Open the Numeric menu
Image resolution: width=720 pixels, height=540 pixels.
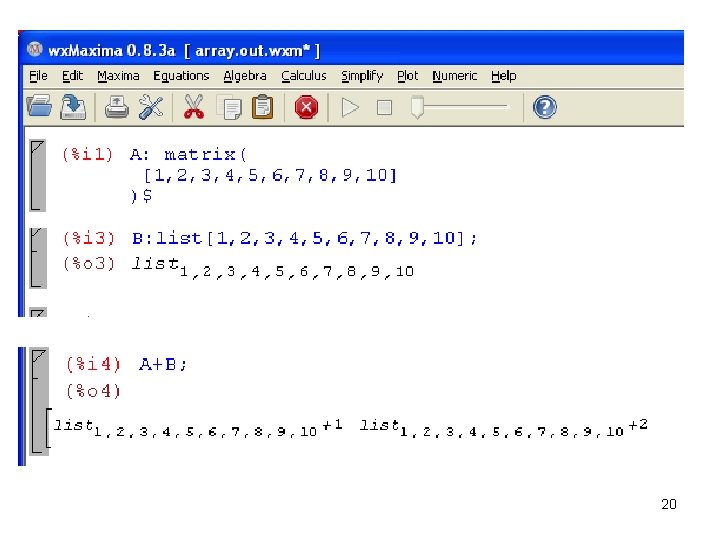pos(455,76)
